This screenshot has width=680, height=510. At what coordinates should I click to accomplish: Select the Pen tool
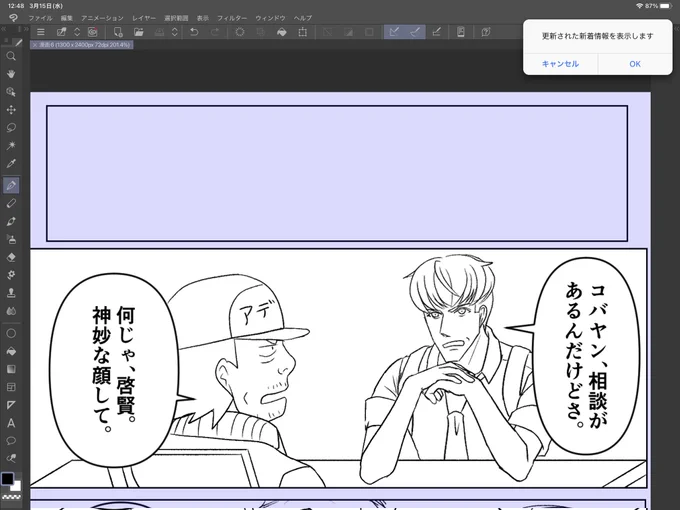(x=11, y=185)
